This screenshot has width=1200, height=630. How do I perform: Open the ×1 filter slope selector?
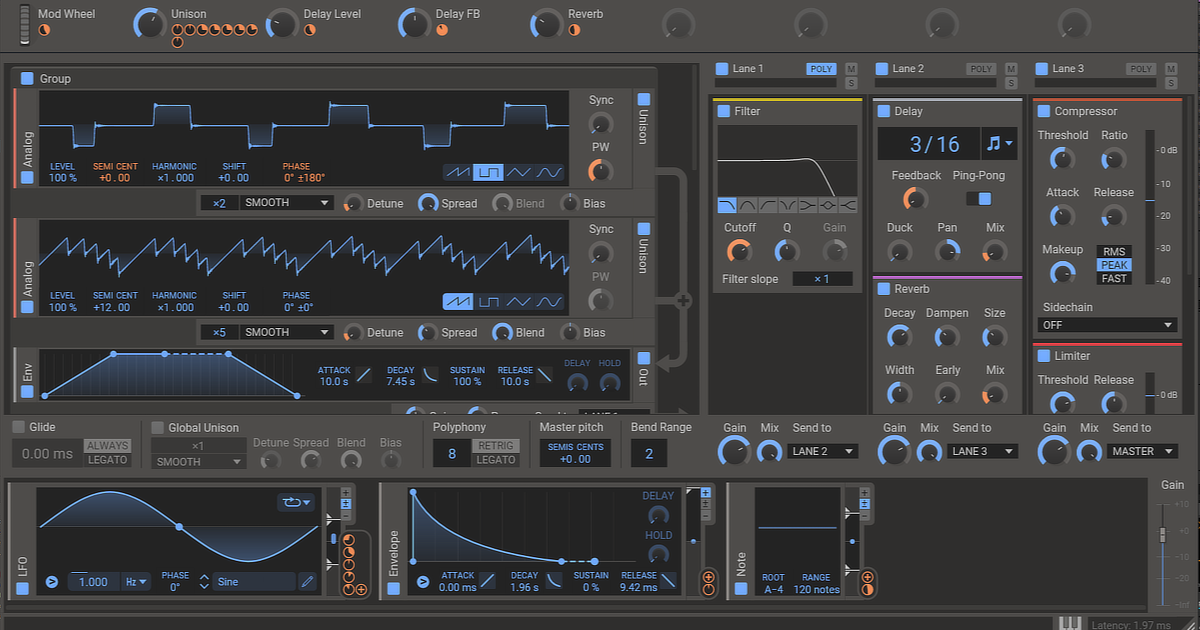point(823,278)
